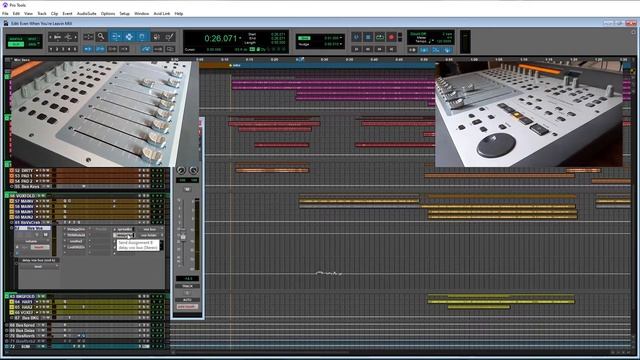The image size is (640, 360).
Task: Select the Pencil tool
Action: coord(170,37)
